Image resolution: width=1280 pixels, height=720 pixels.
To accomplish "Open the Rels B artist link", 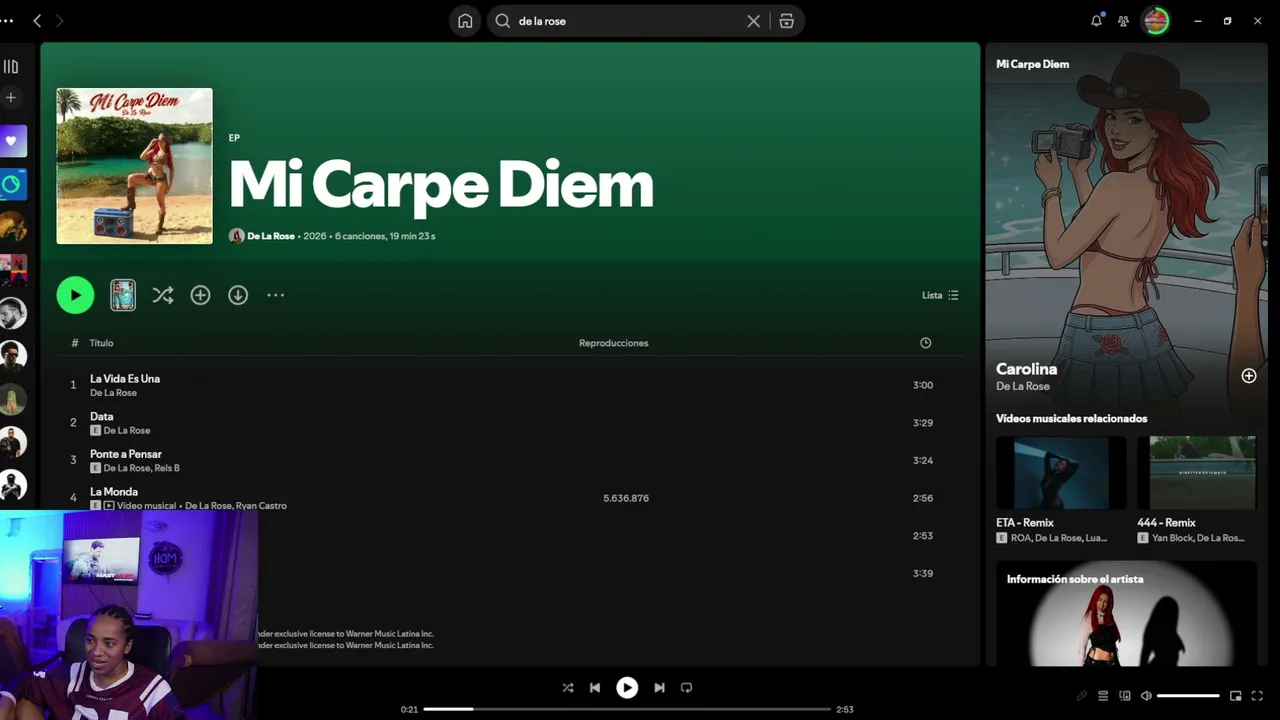I will click(167, 468).
